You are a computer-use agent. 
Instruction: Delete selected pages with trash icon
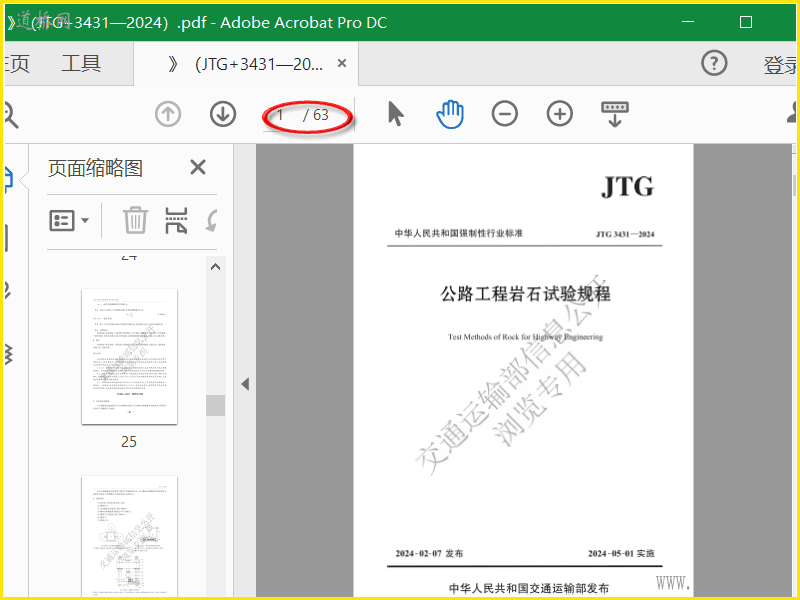(135, 220)
